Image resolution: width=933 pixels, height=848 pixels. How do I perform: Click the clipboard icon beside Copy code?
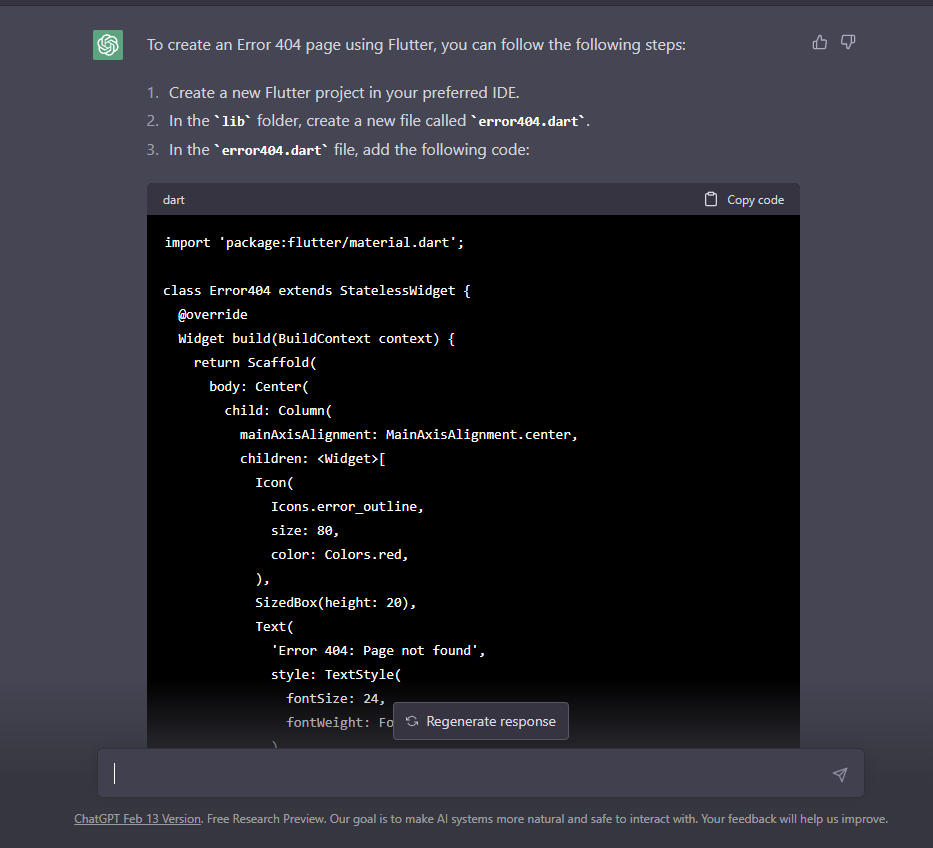click(x=710, y=199)
